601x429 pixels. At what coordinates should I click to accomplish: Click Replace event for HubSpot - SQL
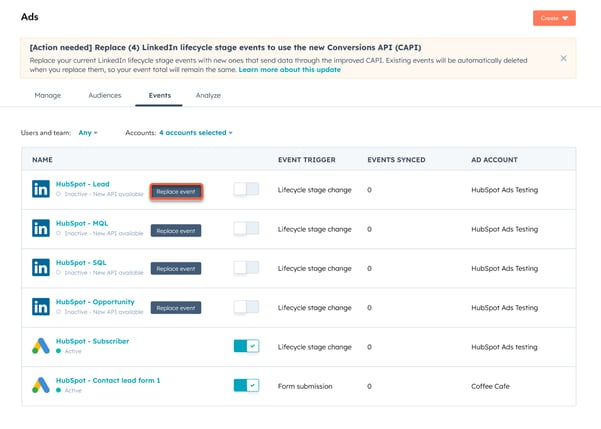(176, 269)
